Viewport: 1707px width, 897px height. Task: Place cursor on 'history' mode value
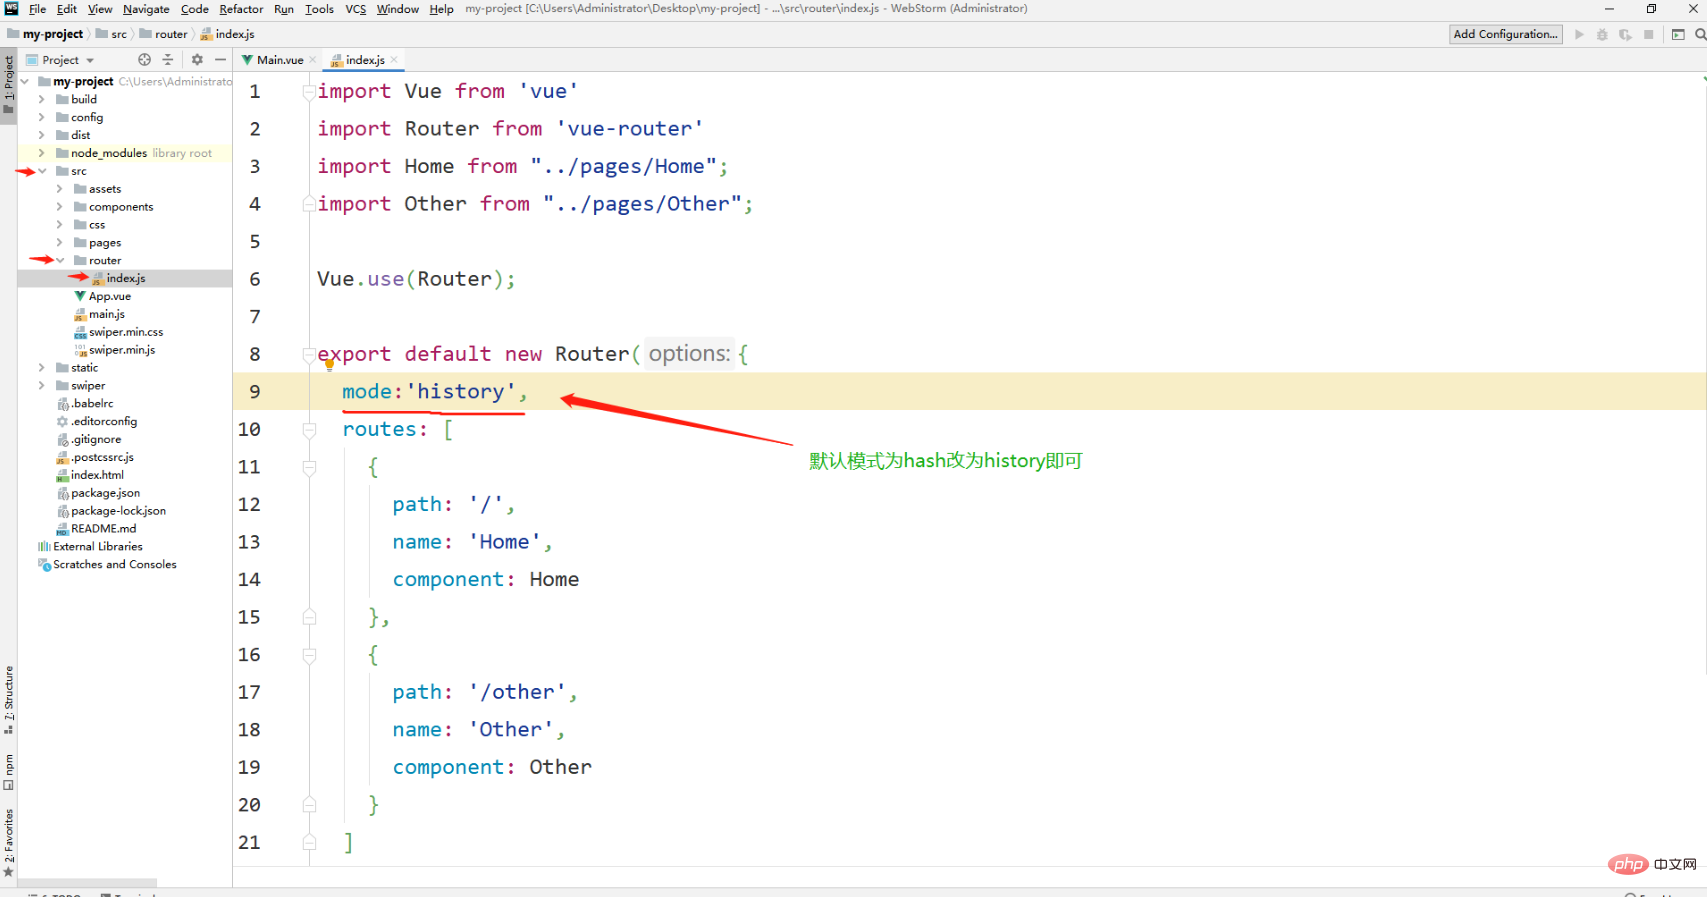click(460, 392)
